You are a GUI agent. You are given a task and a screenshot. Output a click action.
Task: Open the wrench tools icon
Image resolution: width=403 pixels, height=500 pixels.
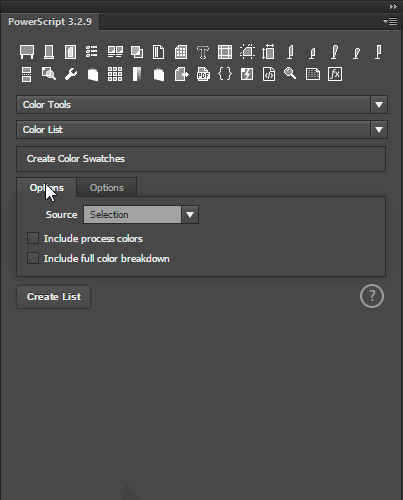[x=71, y=74]
